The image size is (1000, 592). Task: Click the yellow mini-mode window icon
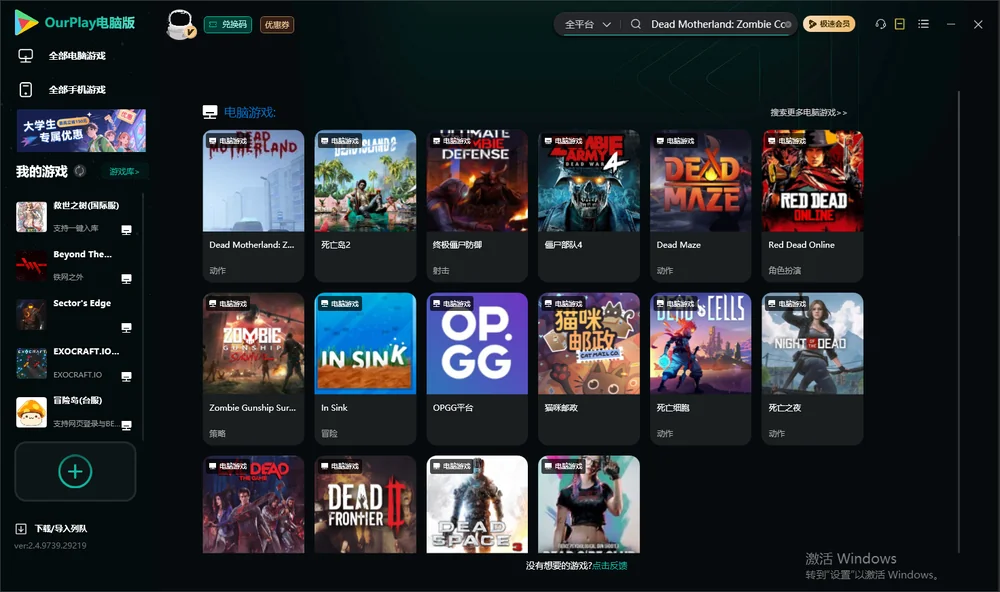click(x=900, y=24)
